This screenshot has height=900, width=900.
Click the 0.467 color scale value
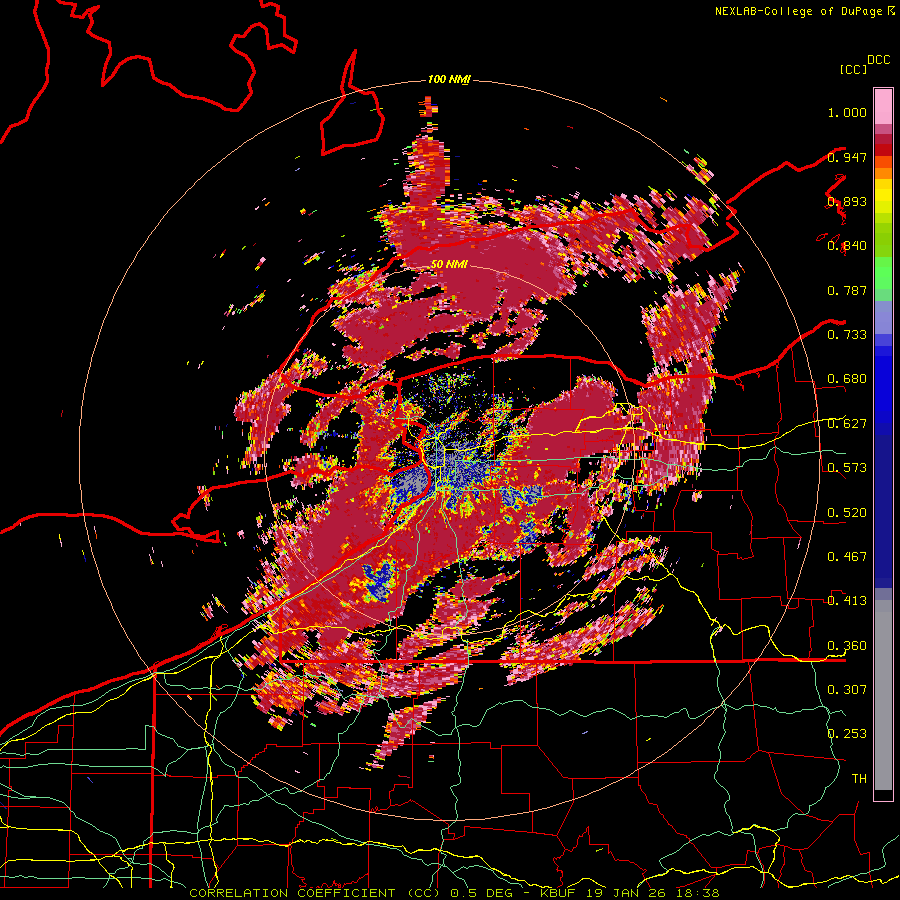[847, 557]
